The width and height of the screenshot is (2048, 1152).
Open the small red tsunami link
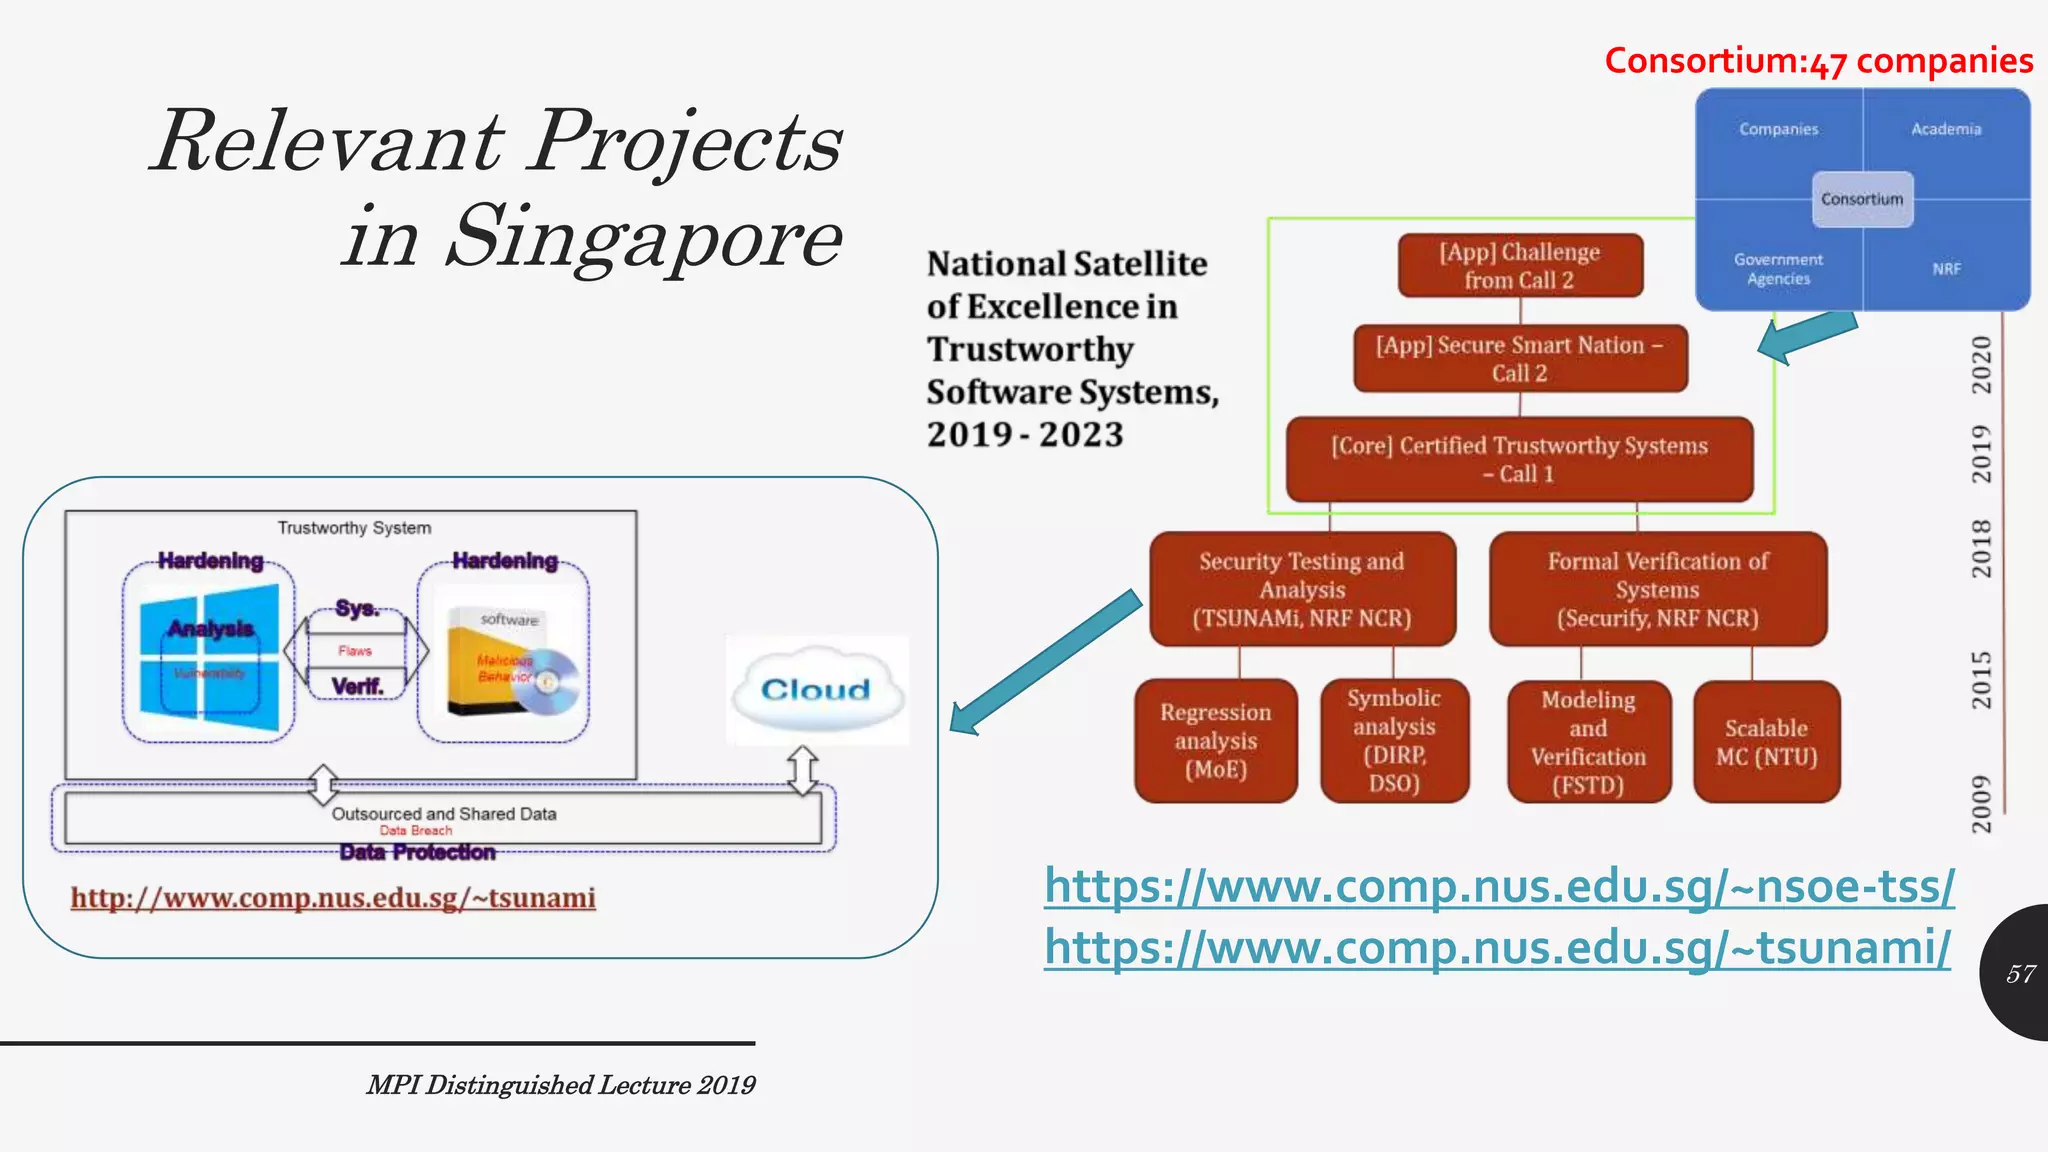point(333,898)
